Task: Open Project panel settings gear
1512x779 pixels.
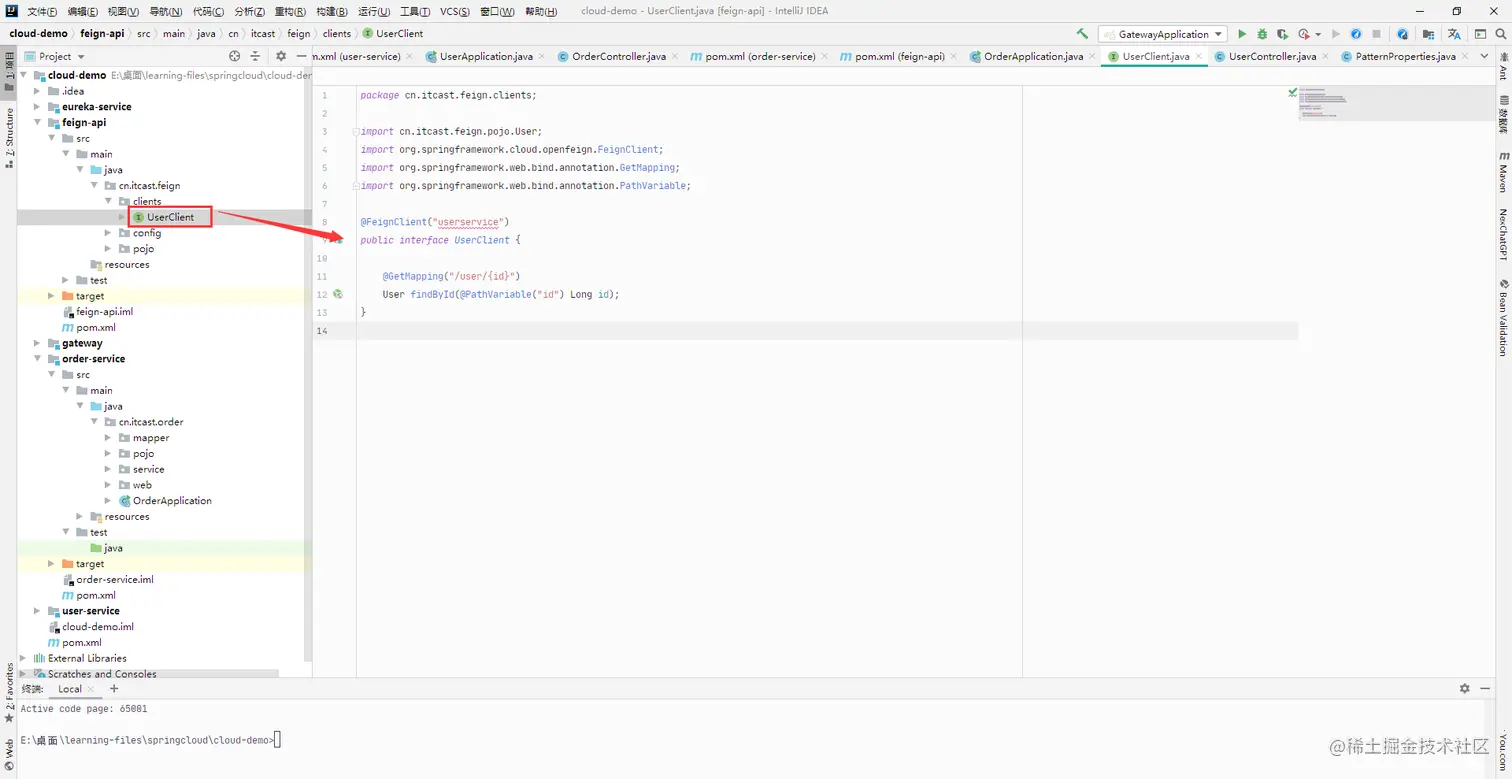Action: (281, 57)
